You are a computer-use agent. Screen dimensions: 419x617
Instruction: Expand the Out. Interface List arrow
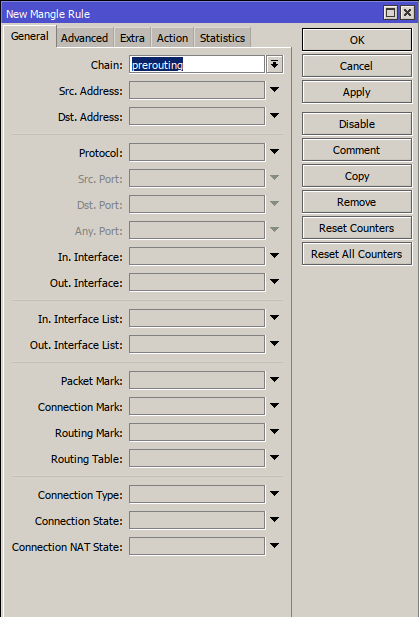tap(275, 344)
